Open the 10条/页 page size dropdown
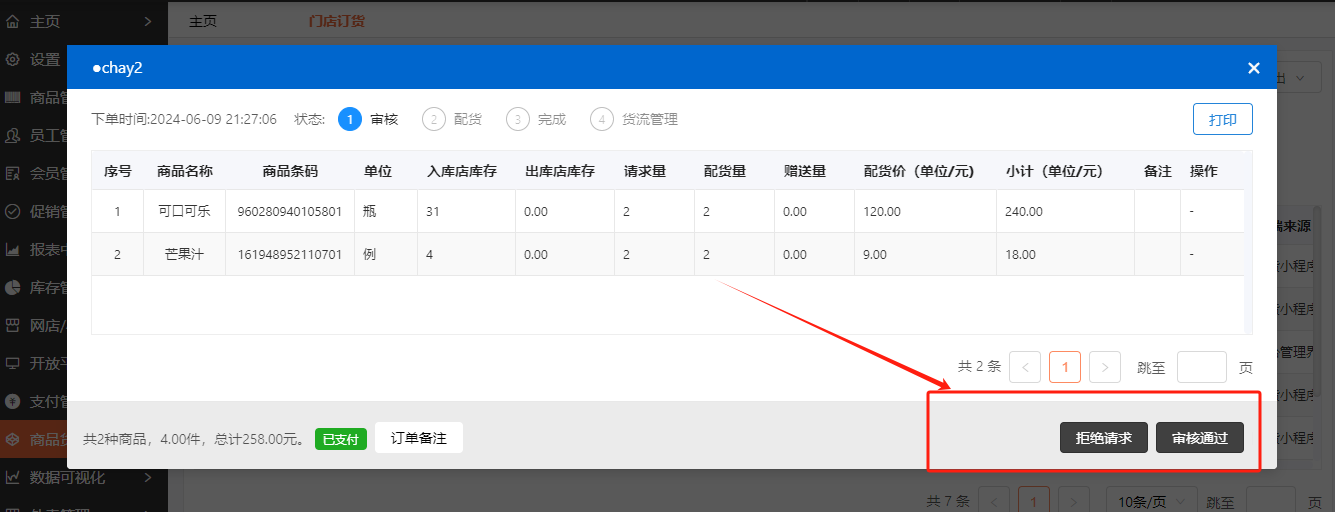Screen dimensions: 1335x512 coord(1151,501)
